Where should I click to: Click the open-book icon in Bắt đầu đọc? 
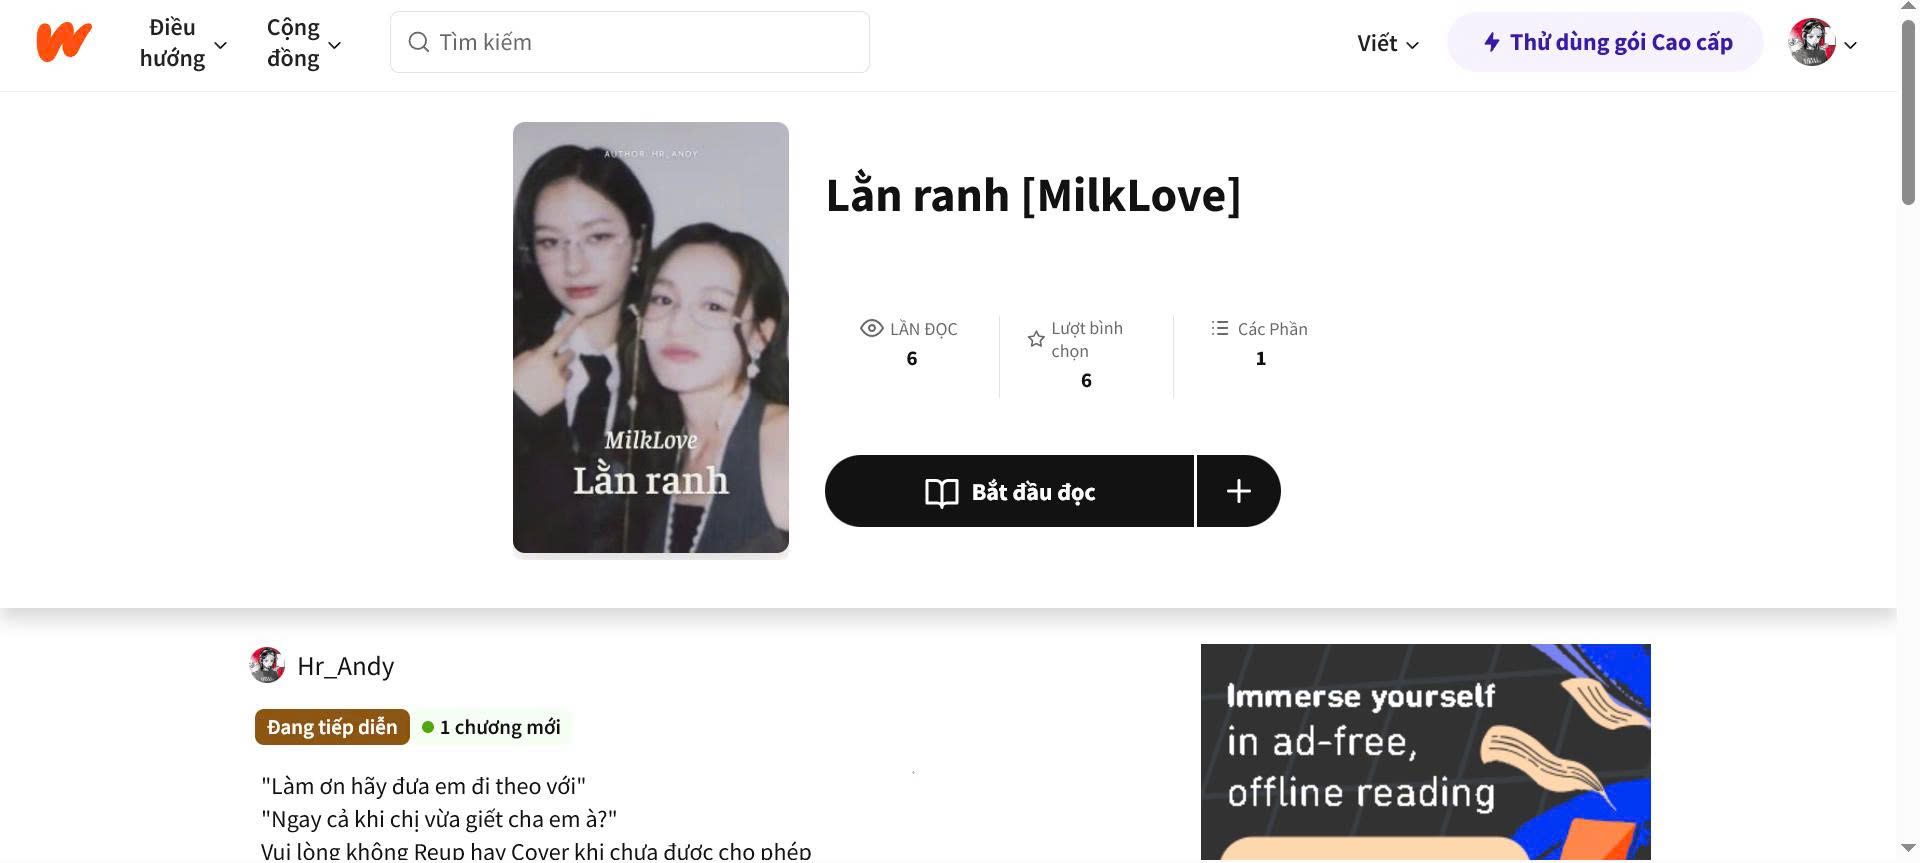[x=942, y=492]
